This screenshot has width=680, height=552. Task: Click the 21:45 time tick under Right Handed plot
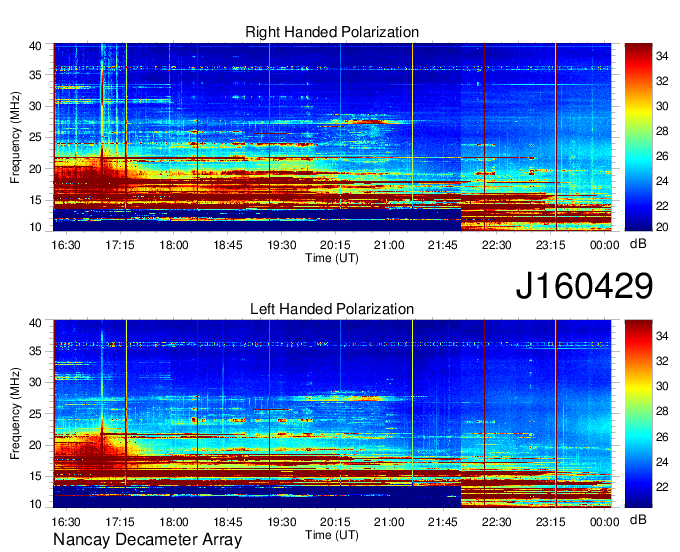click(443, 245)
